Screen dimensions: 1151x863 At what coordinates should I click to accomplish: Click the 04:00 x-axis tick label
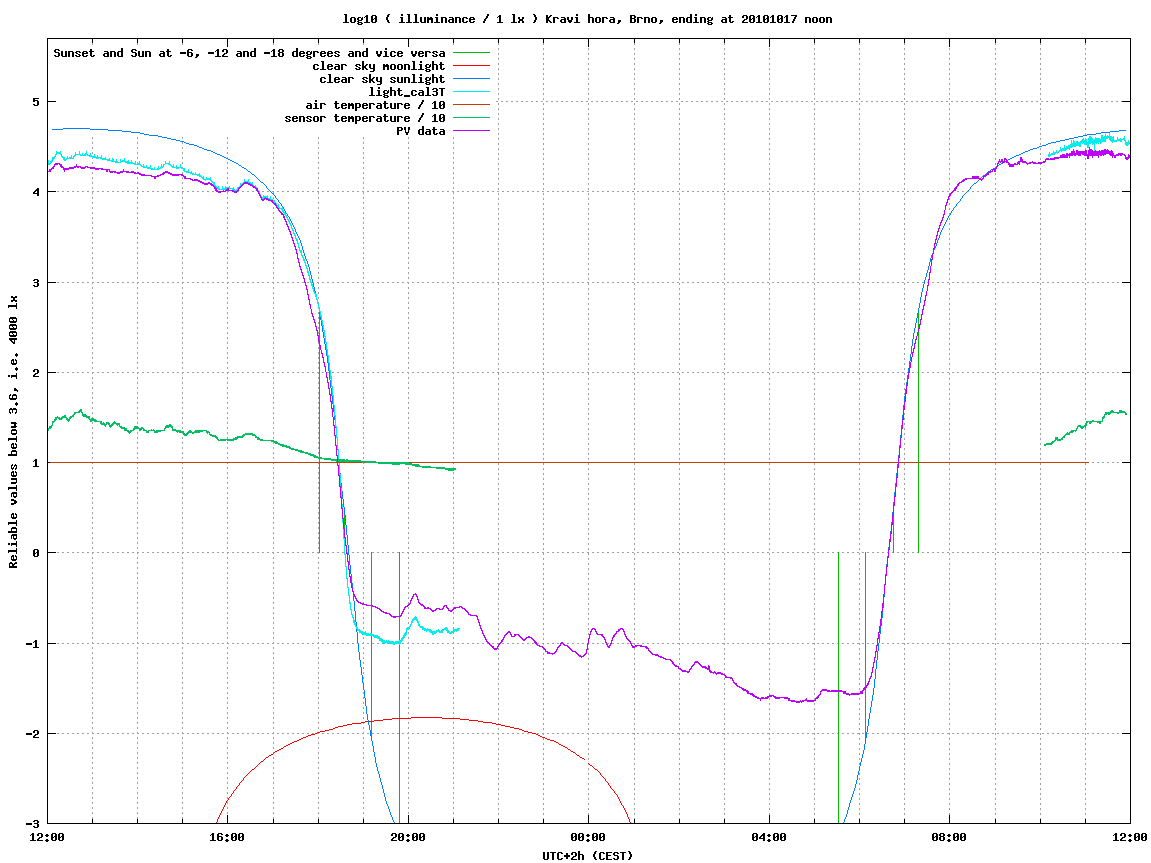(x=769, y=837)
